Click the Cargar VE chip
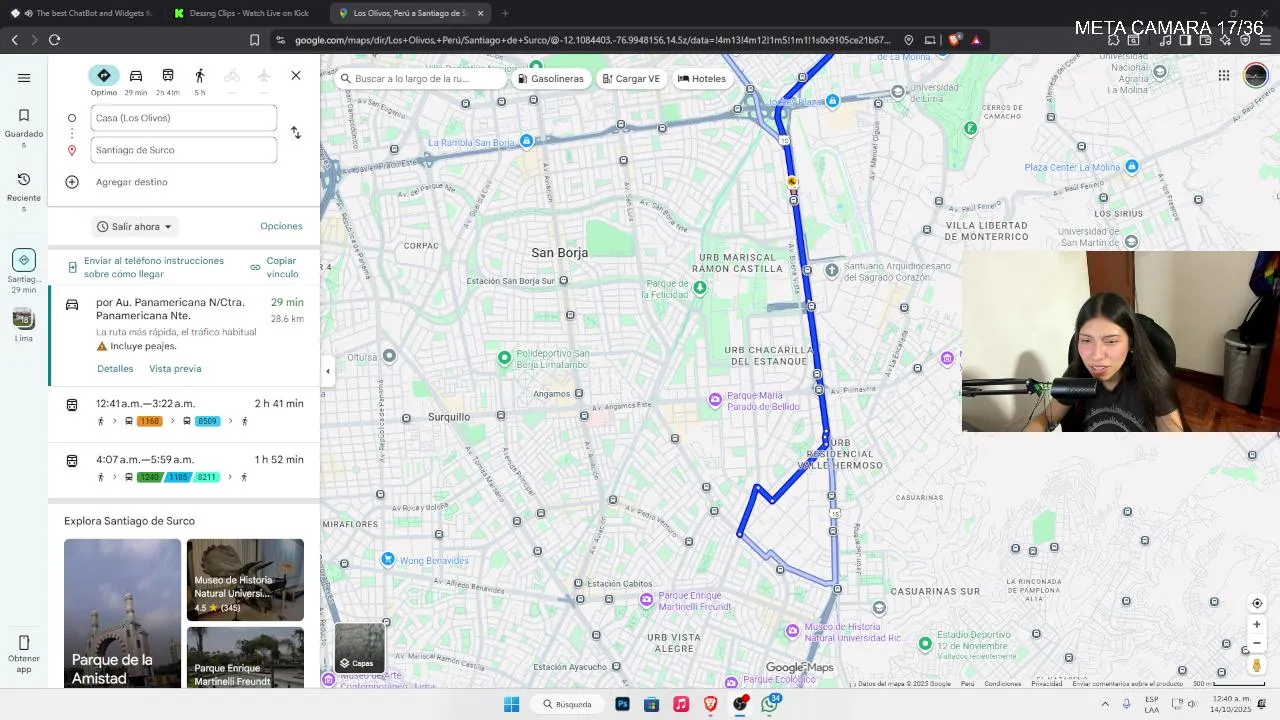1280x720 pixels. (x=631, y=78)
